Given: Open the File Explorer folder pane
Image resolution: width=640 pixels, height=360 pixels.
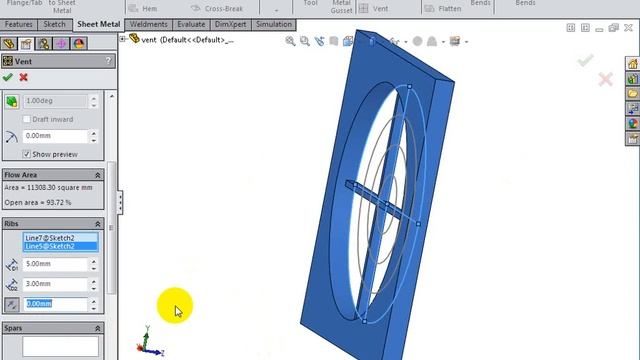Looking at the screenshot, I should (633, 93).
